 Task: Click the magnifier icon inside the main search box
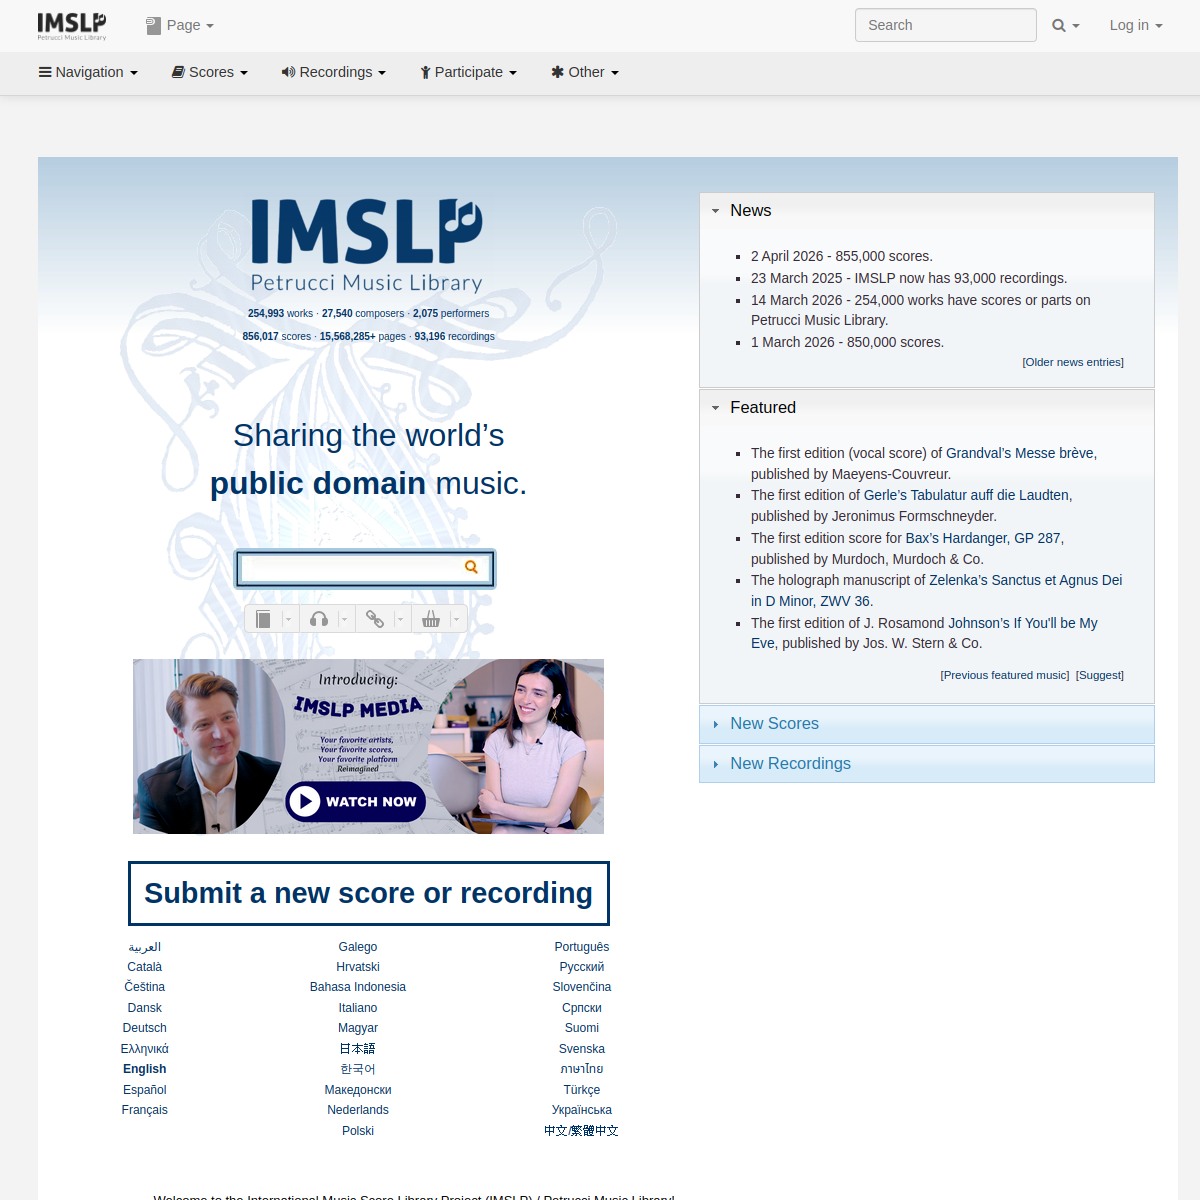point(470,567)
